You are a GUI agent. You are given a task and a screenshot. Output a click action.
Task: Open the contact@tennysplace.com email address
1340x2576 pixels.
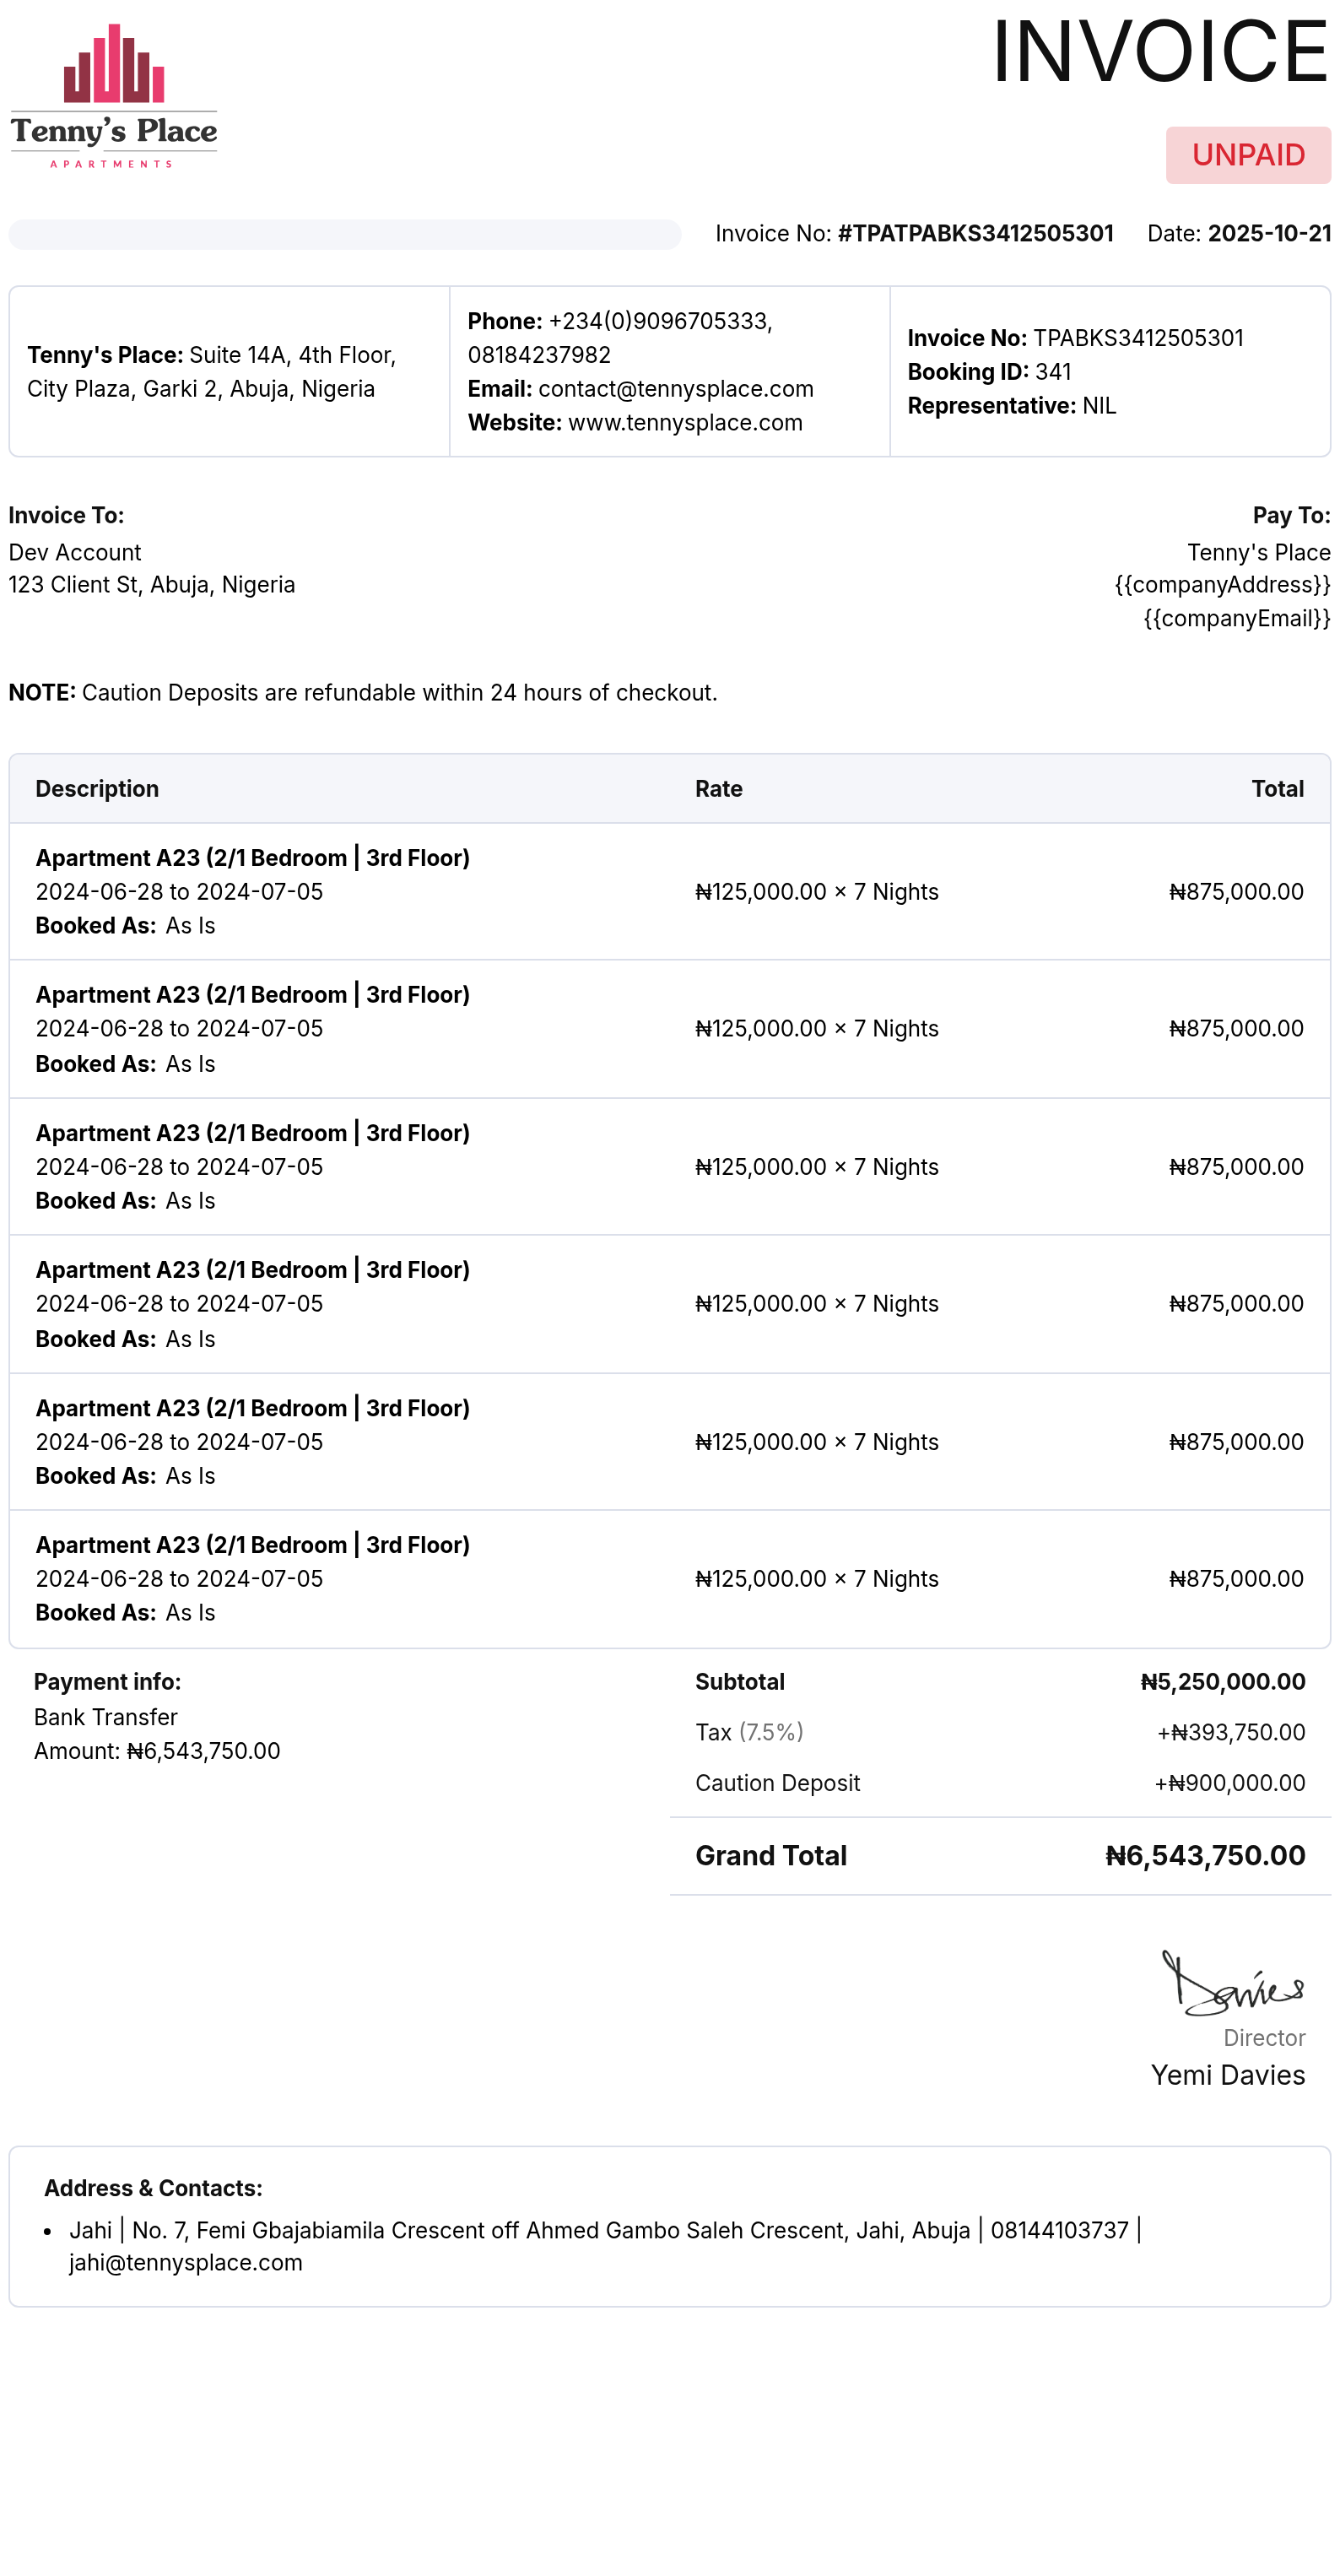click(675, 389)
